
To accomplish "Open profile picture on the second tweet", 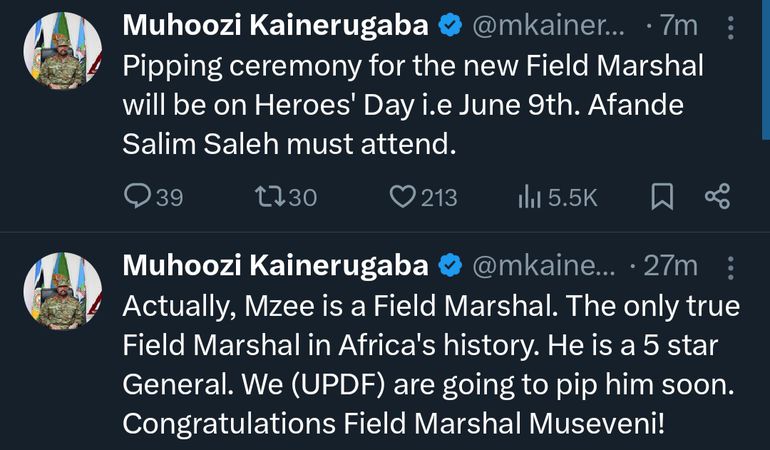I will tap(62, 291).
